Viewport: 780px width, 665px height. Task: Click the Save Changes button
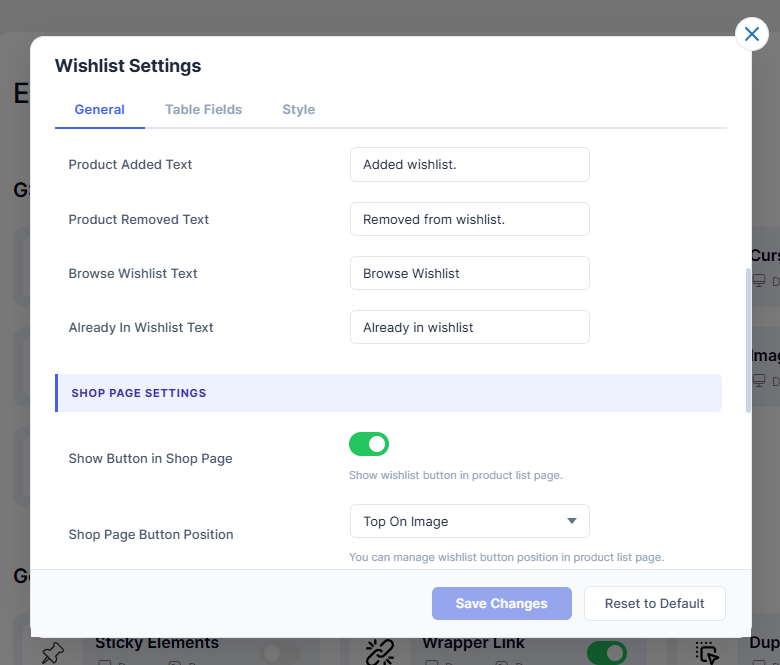(x=501, y=603)
